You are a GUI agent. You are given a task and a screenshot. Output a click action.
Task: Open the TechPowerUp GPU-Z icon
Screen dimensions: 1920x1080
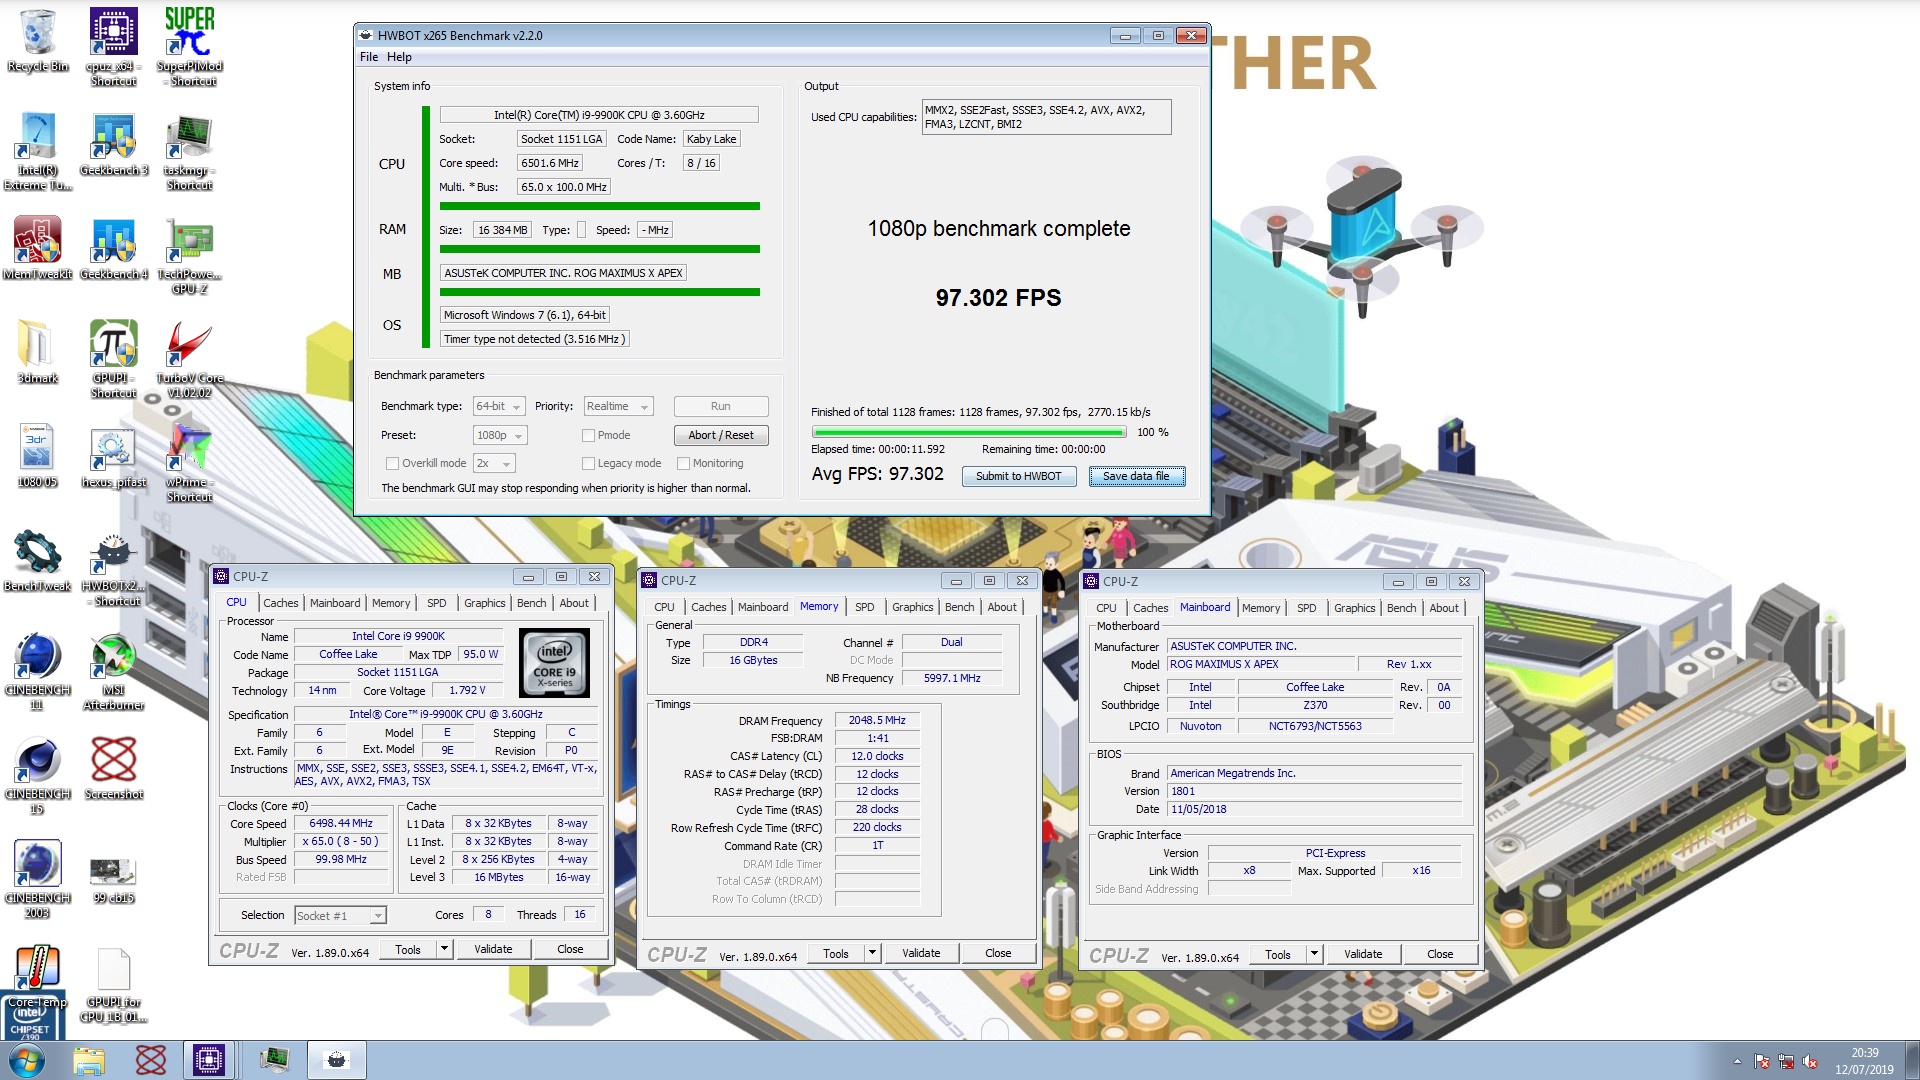[189, 254]
